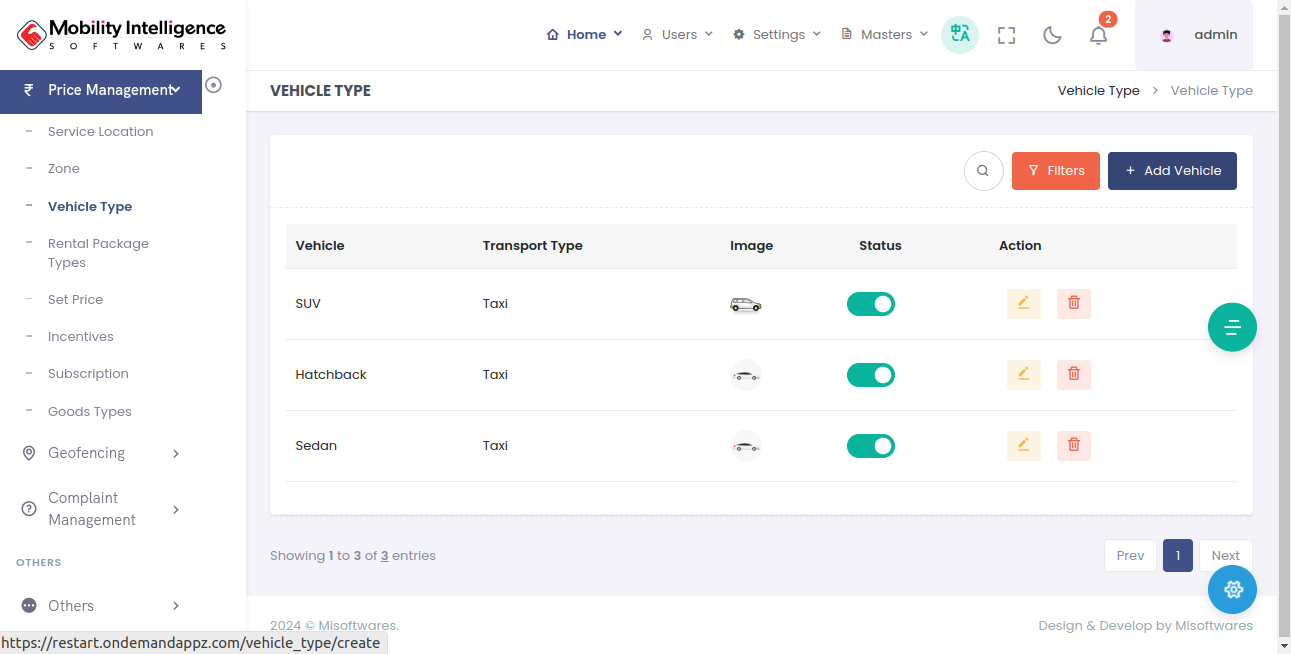The width and height of the screenshot is (1291, 654).
Task: Go to Service Location menu item
Action: click(x=100, y=132)
